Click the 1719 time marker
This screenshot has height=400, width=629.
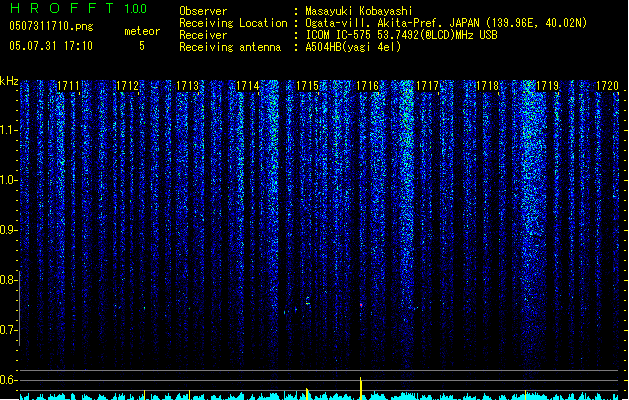point(547,86)
